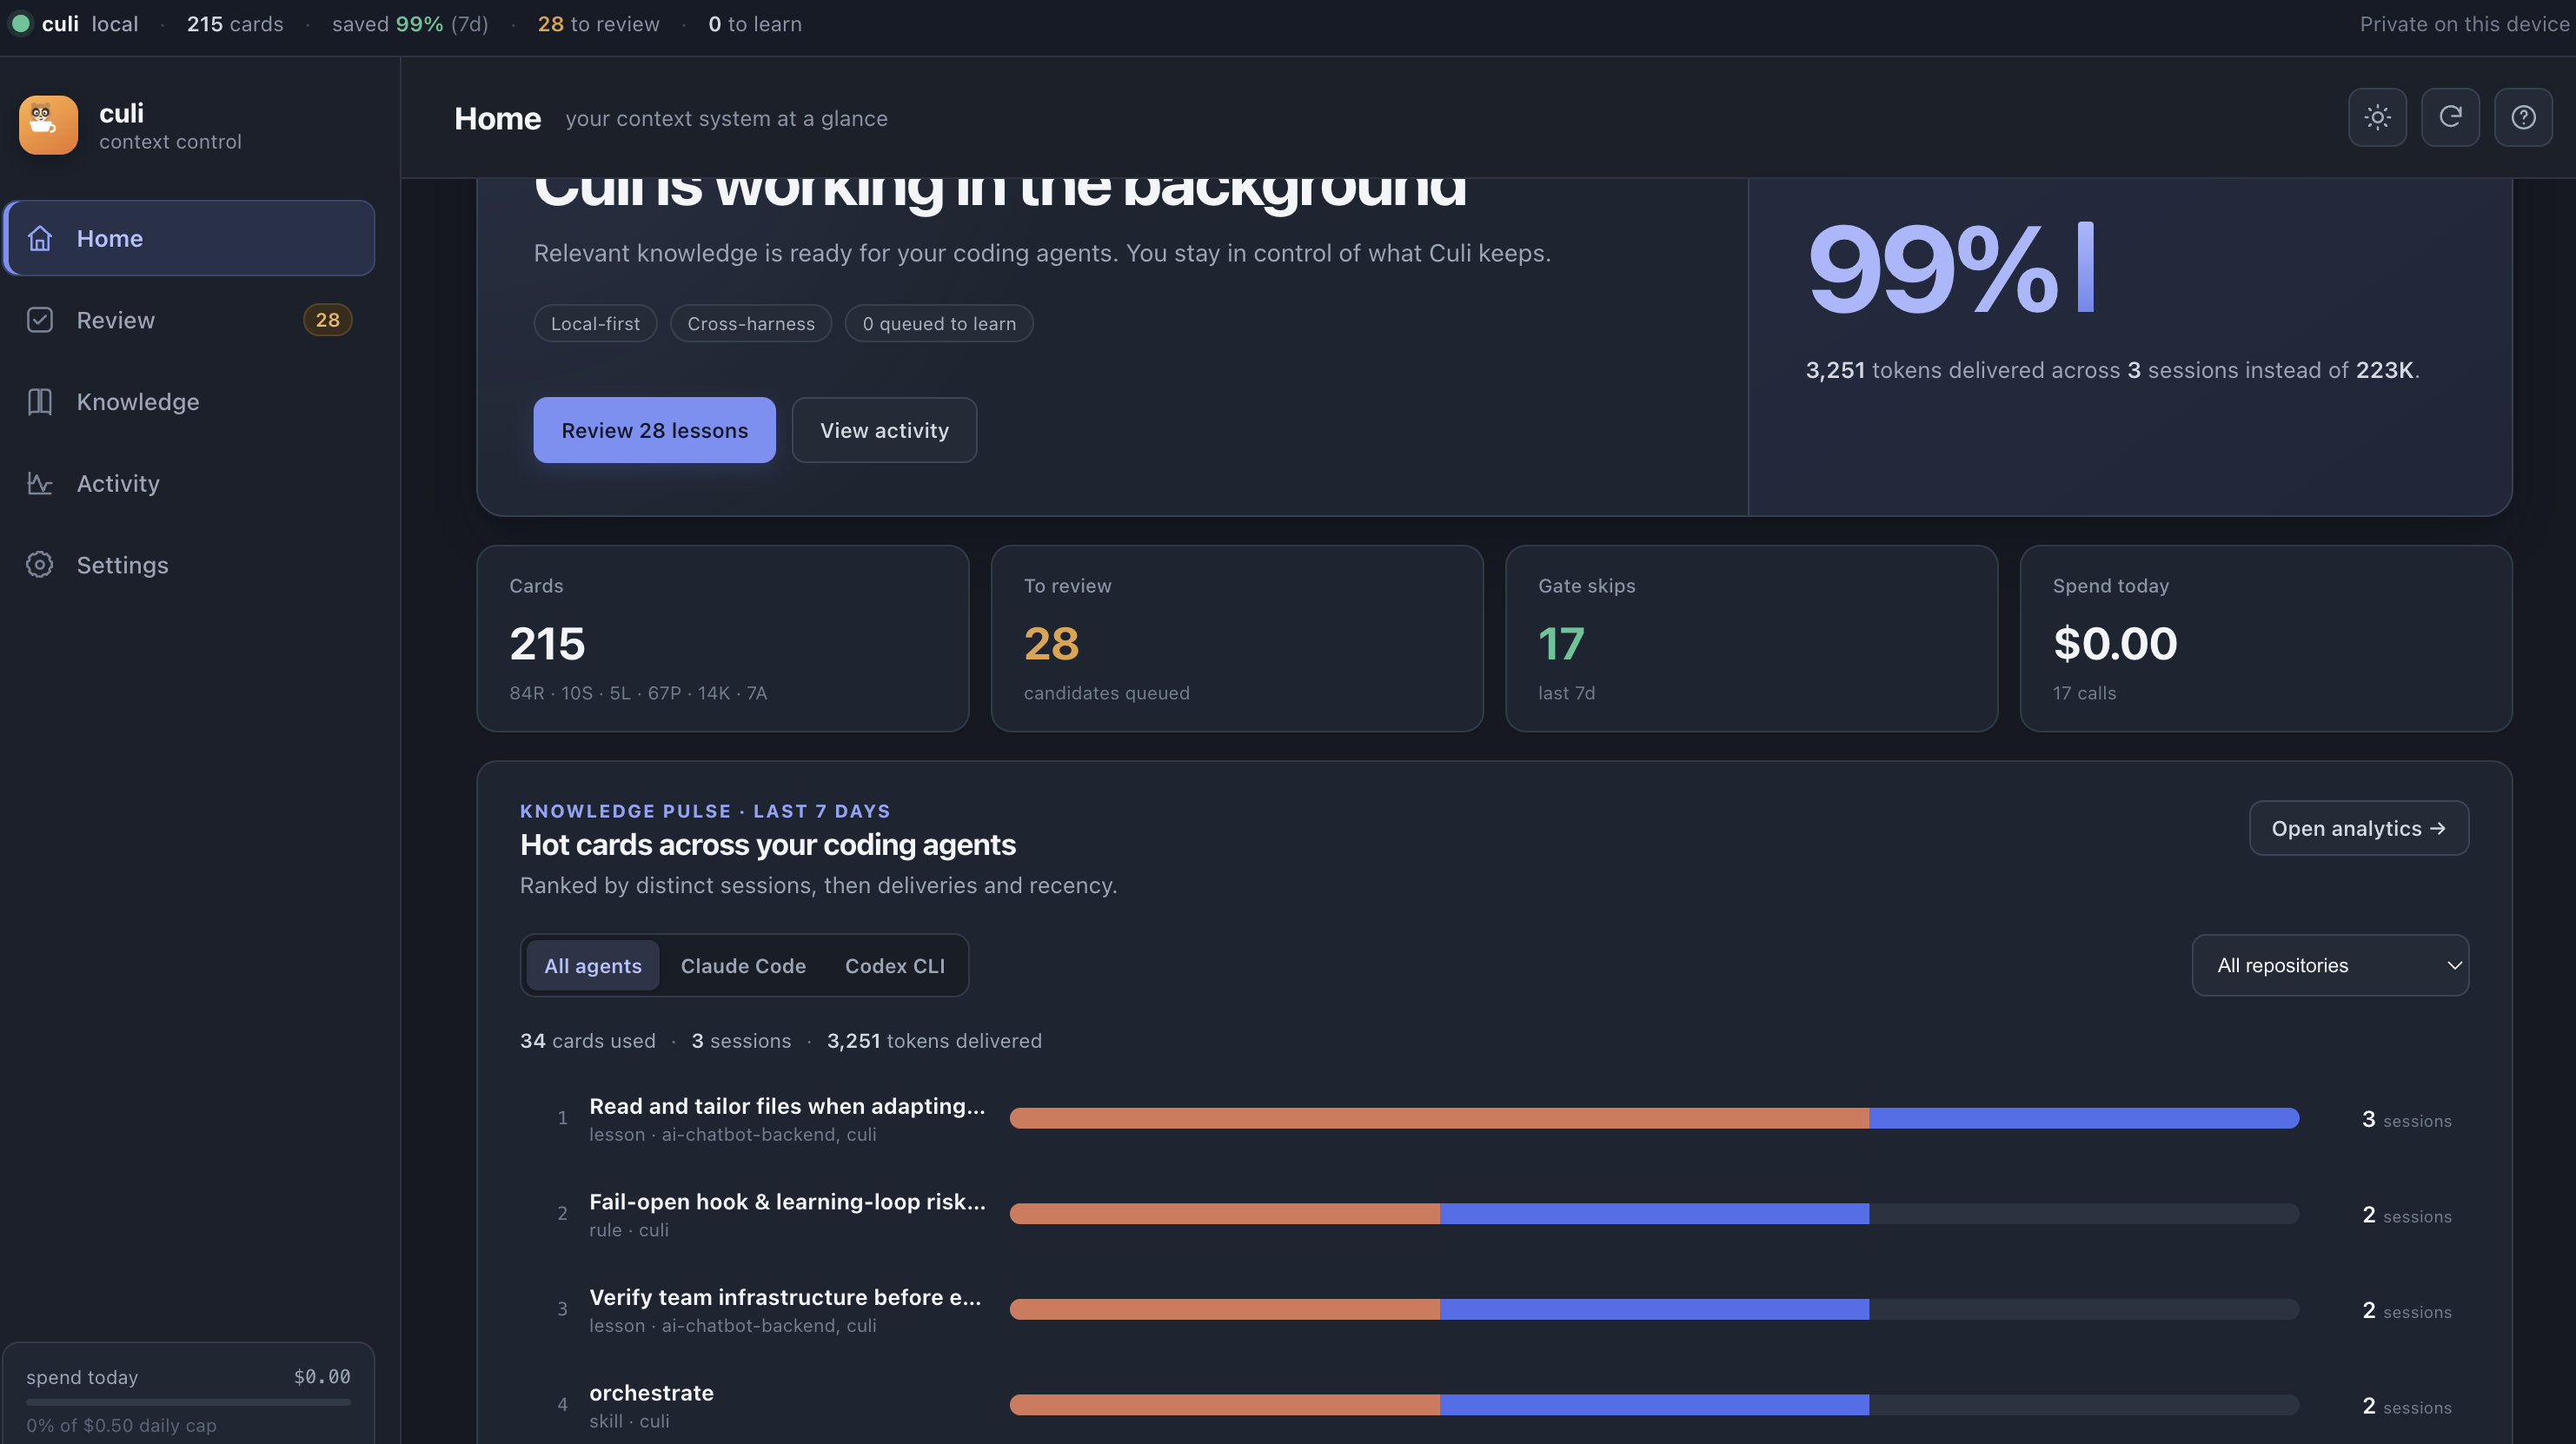Open the Review navigation item

pos(190,320)
